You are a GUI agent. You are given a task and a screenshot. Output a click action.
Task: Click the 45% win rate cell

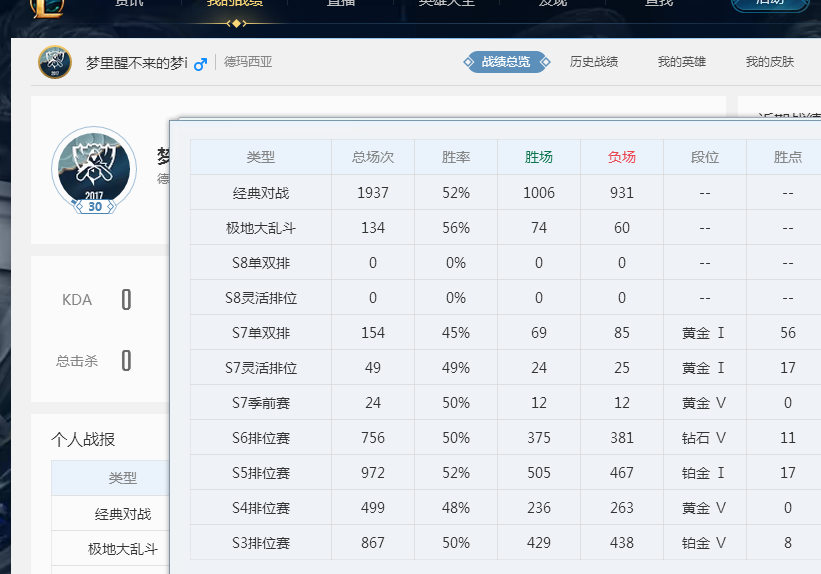[456, 333]
